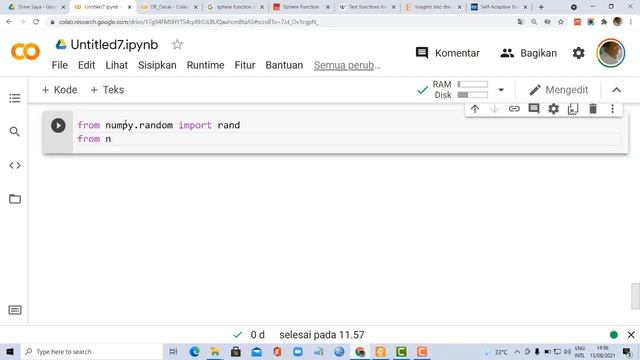Image resolution: width=640 pixels, height=360 pixels.
Task: Rename the notebook title Untitled7.ipynb
Action: pyautogui.click(x=114, y=44)
